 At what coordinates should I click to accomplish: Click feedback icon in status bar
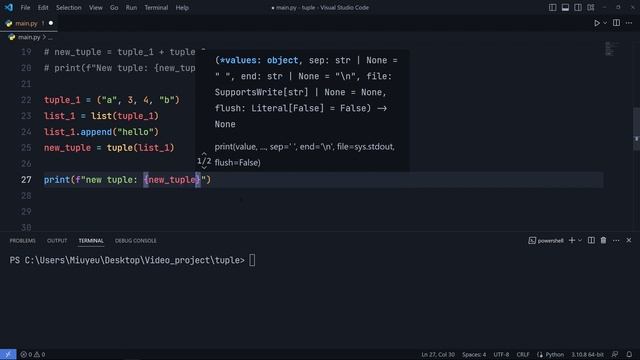click(x=615, y=354)
